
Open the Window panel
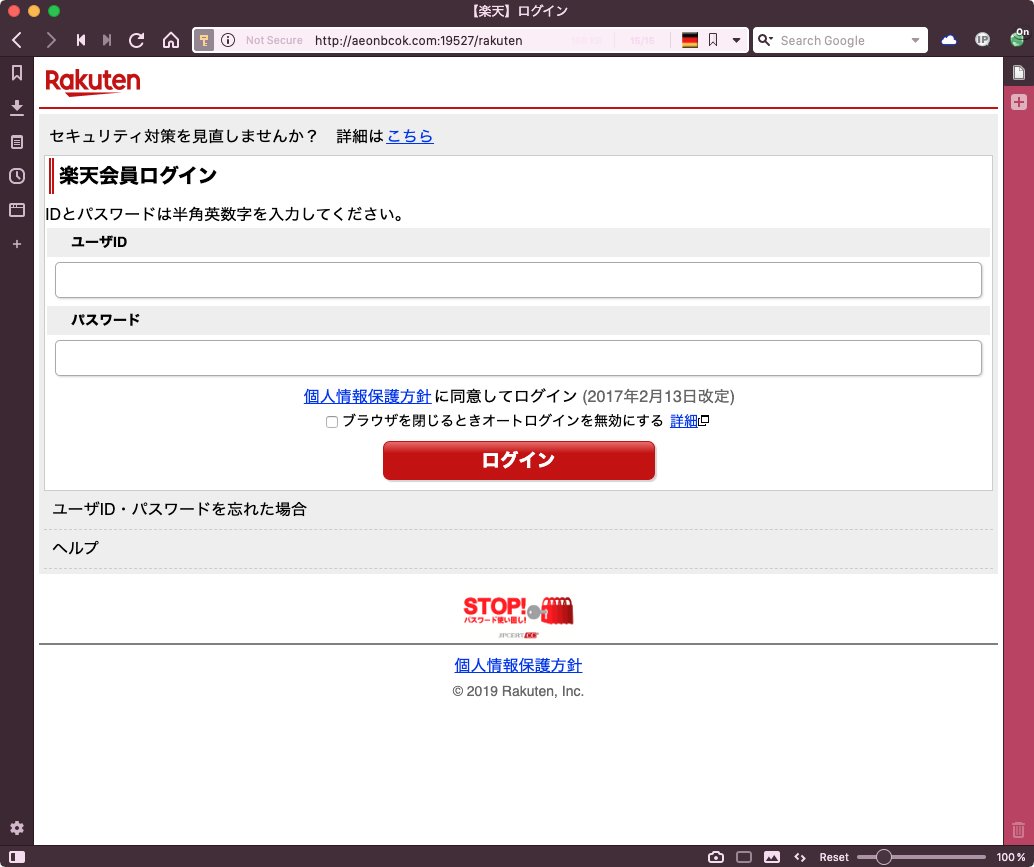click(x=17, y=210)
